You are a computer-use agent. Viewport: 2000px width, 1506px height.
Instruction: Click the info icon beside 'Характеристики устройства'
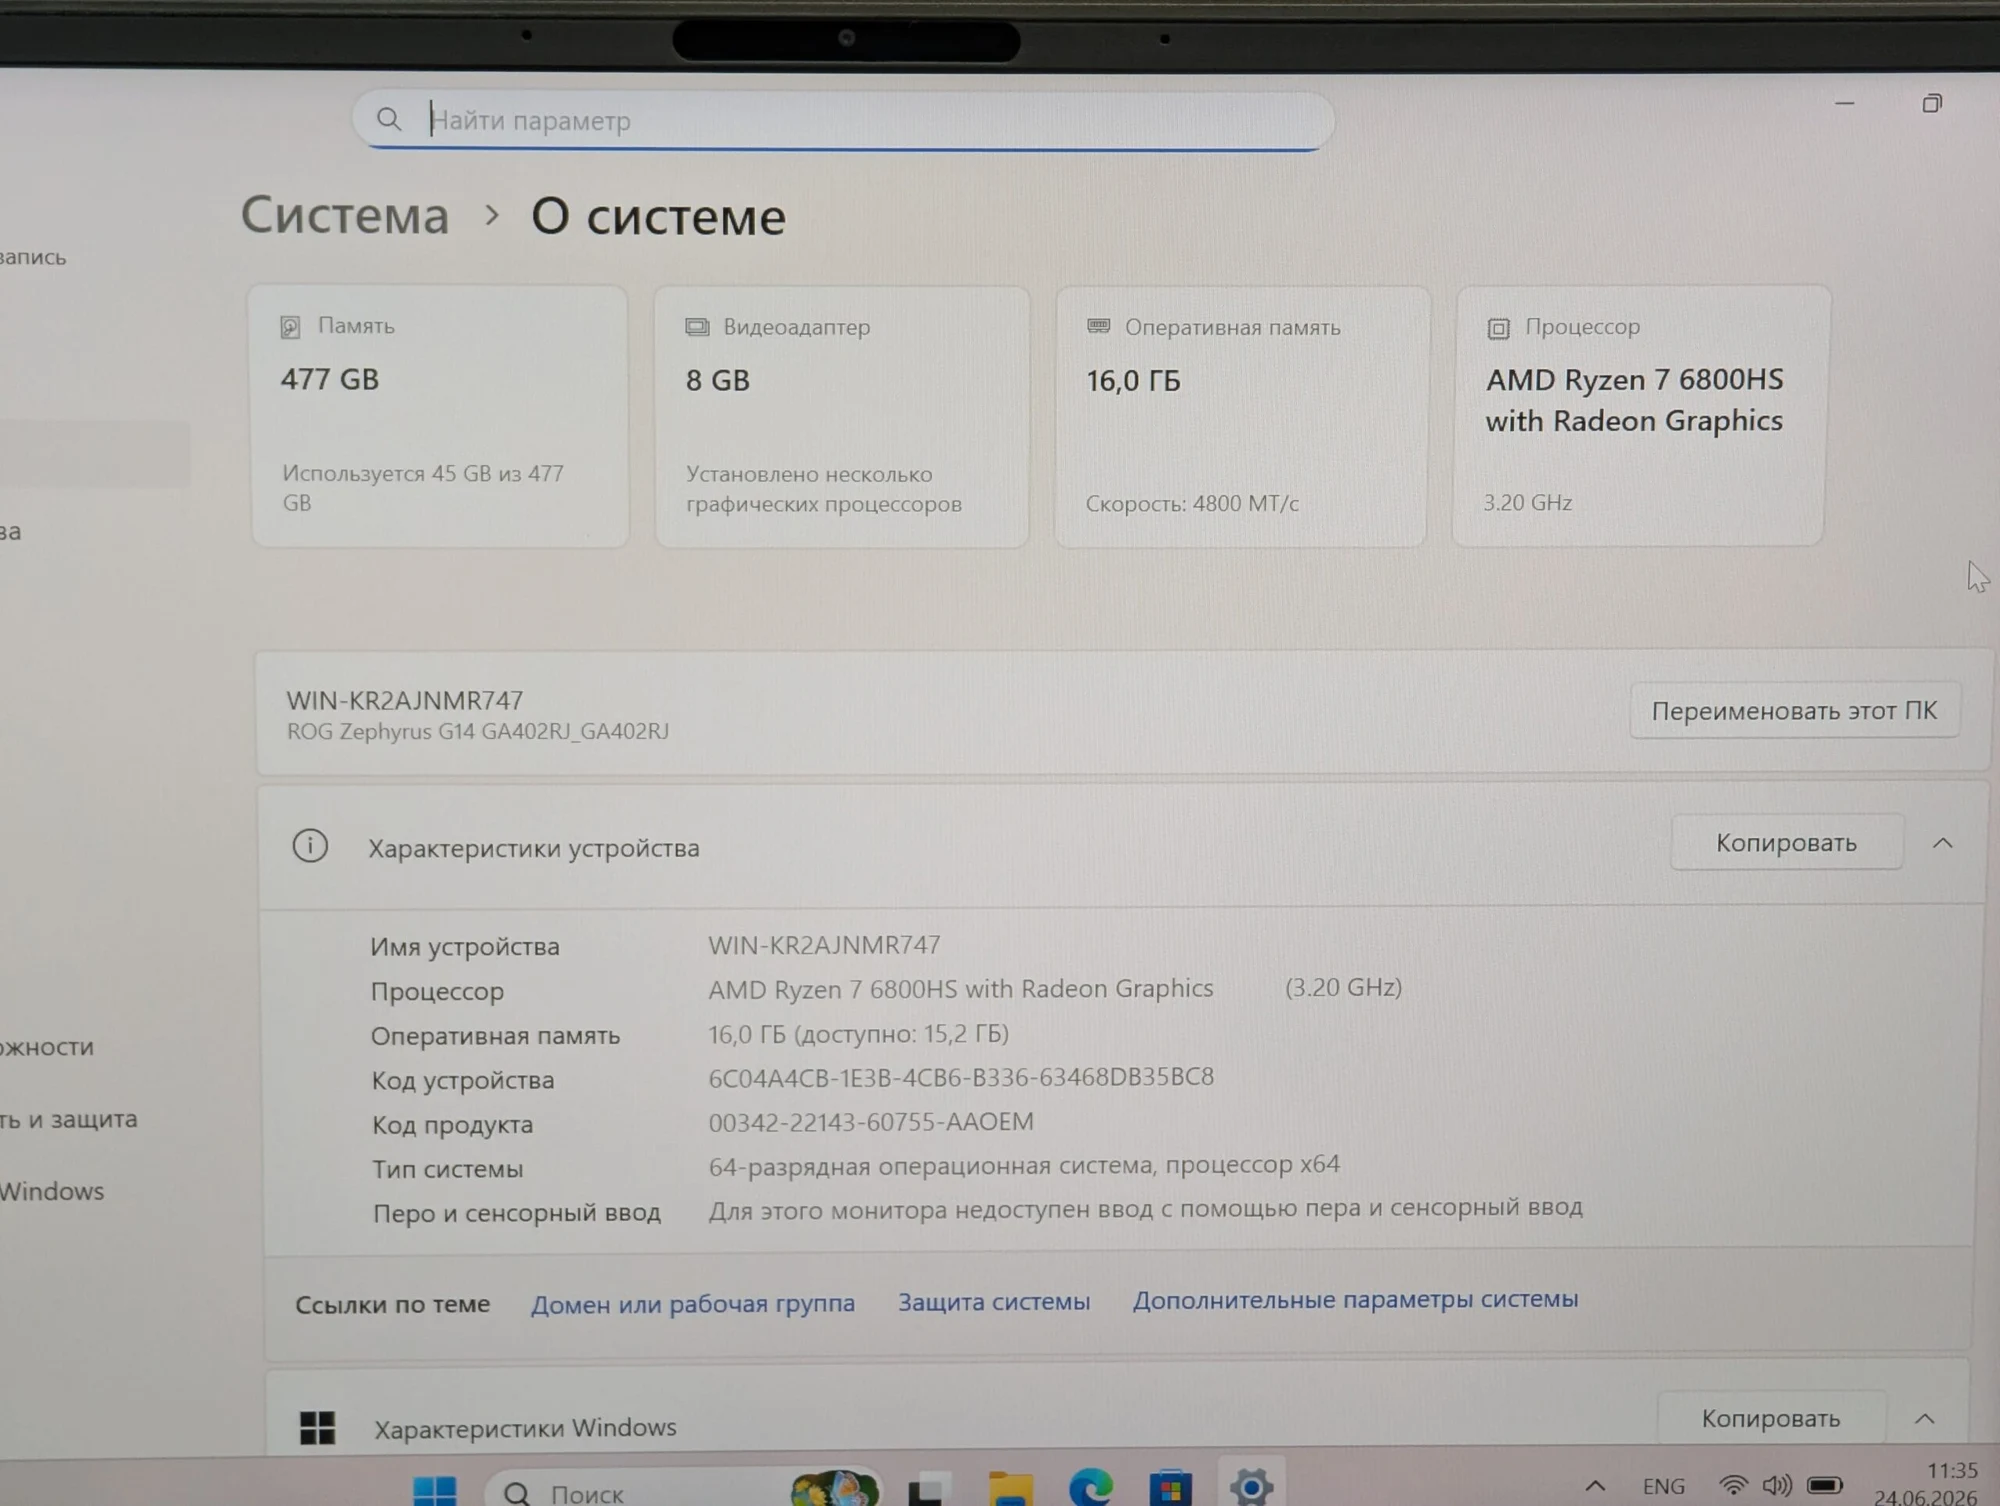tap(310, 846)
